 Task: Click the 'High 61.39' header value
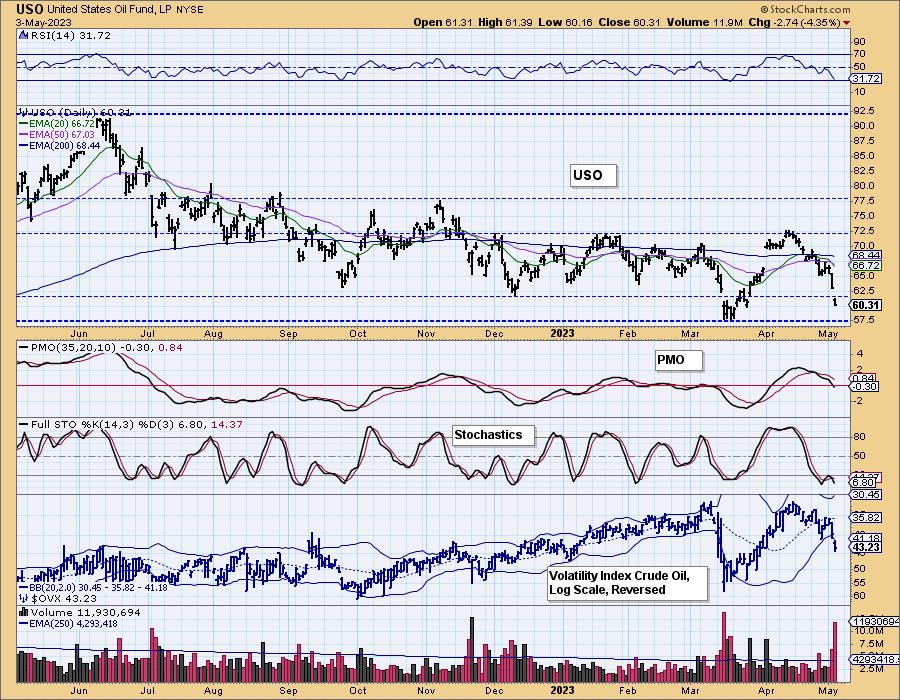pyautogui.click(x=505, y=22)
